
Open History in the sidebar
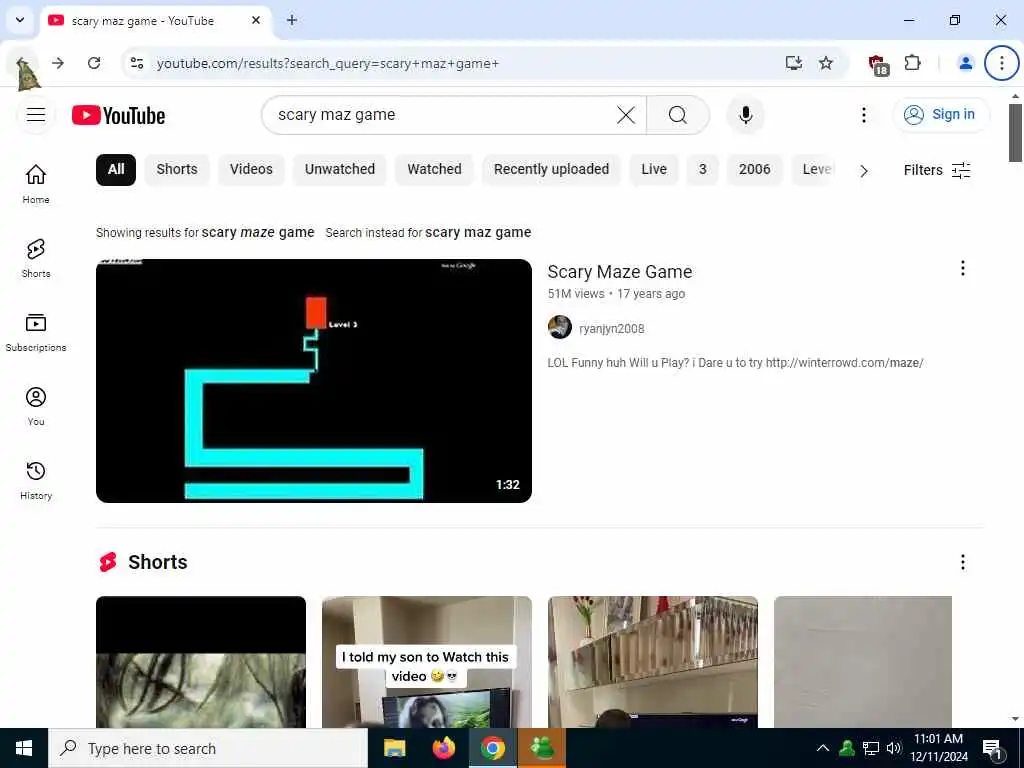coord(36,481)
